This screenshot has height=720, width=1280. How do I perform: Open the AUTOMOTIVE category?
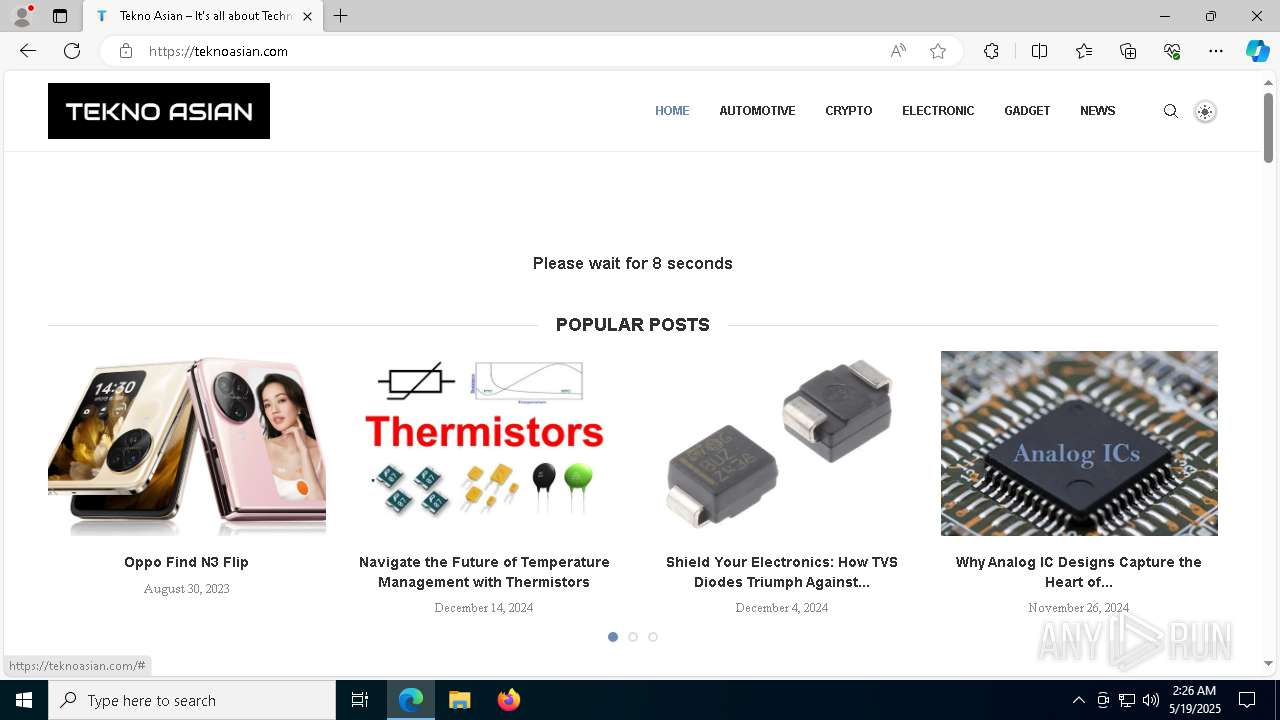(x=757, y=111)
